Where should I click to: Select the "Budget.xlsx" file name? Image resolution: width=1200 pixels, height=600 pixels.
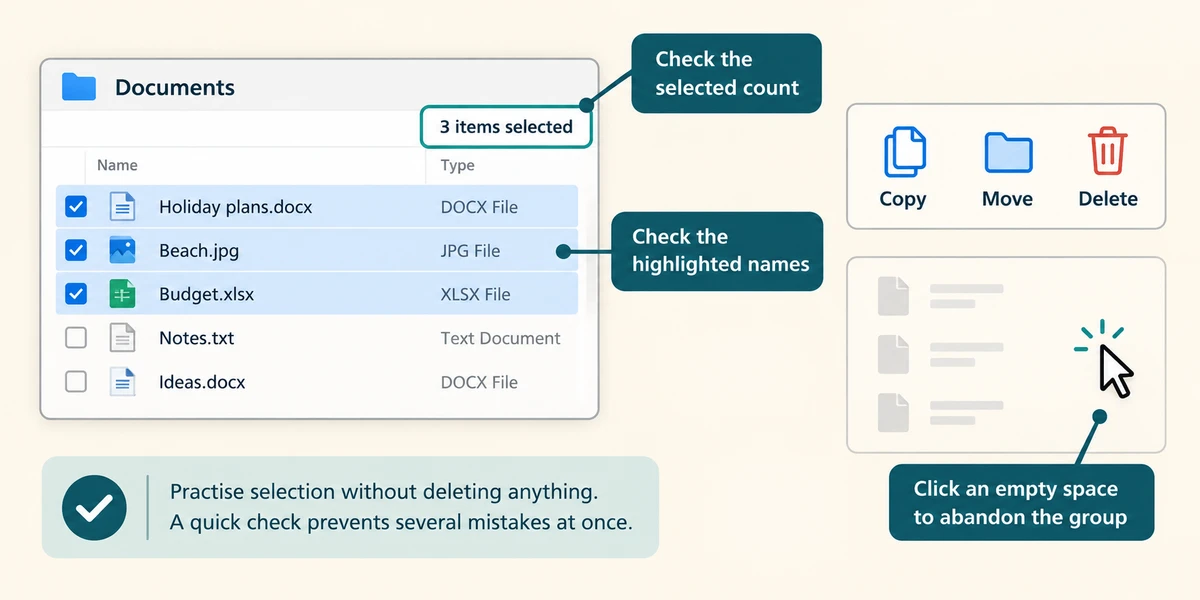206,294
